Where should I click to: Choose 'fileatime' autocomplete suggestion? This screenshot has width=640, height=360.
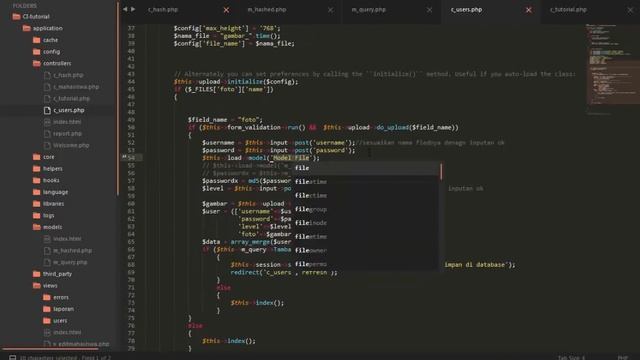365,182
